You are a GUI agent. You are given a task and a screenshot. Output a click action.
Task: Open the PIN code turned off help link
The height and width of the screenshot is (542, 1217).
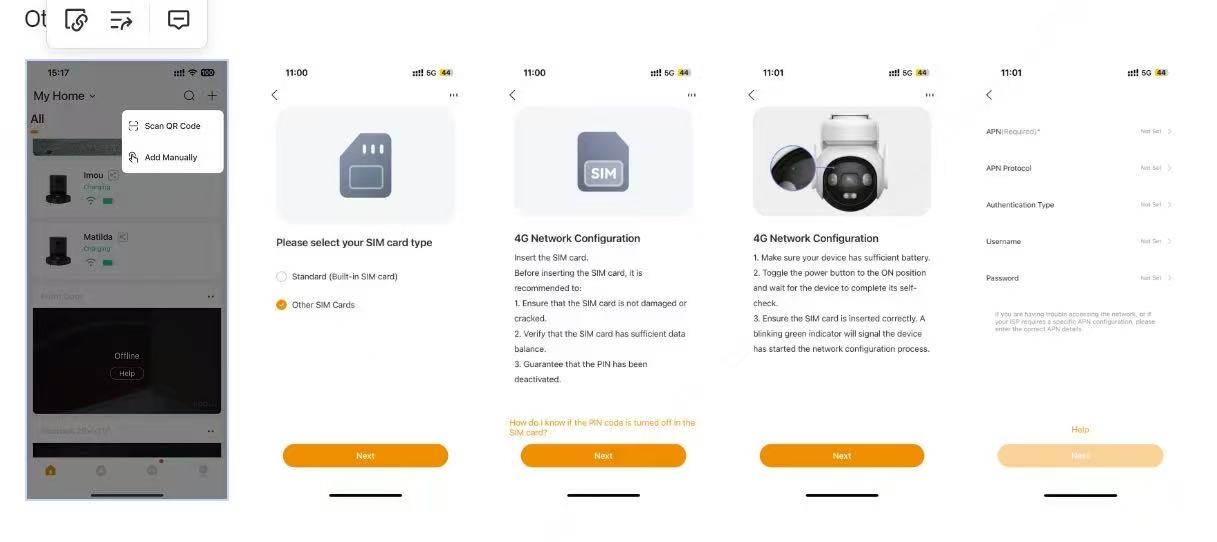pos(602,427)
